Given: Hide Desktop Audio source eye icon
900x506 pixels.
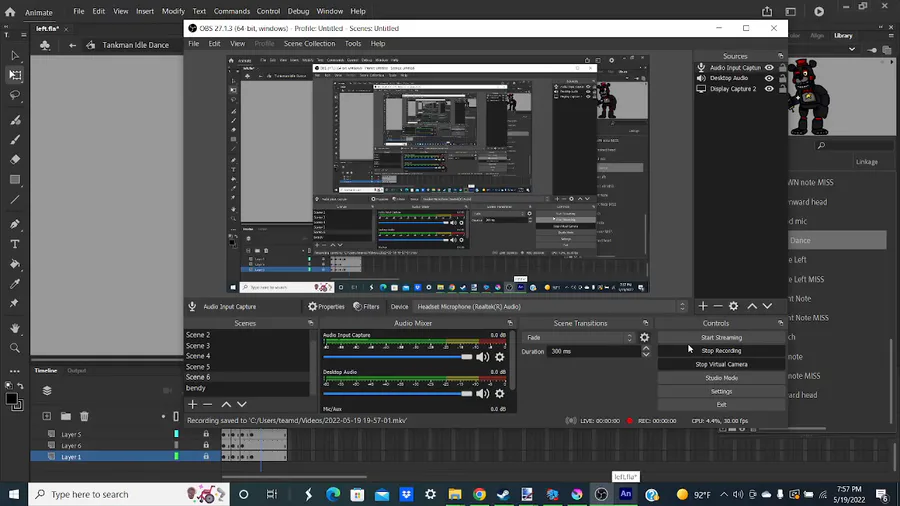Looking at the screenshot, I should [x=769, y=78].
